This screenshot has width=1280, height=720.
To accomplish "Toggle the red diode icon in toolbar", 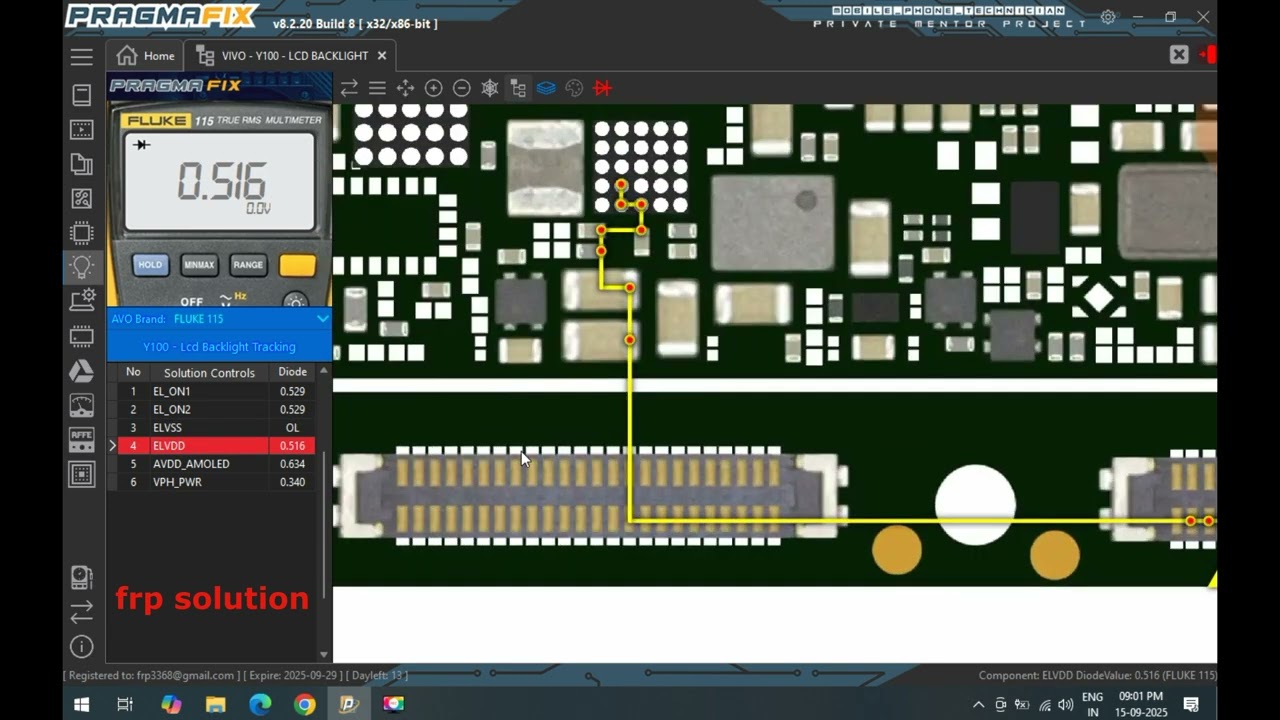I will pos(602,88).
